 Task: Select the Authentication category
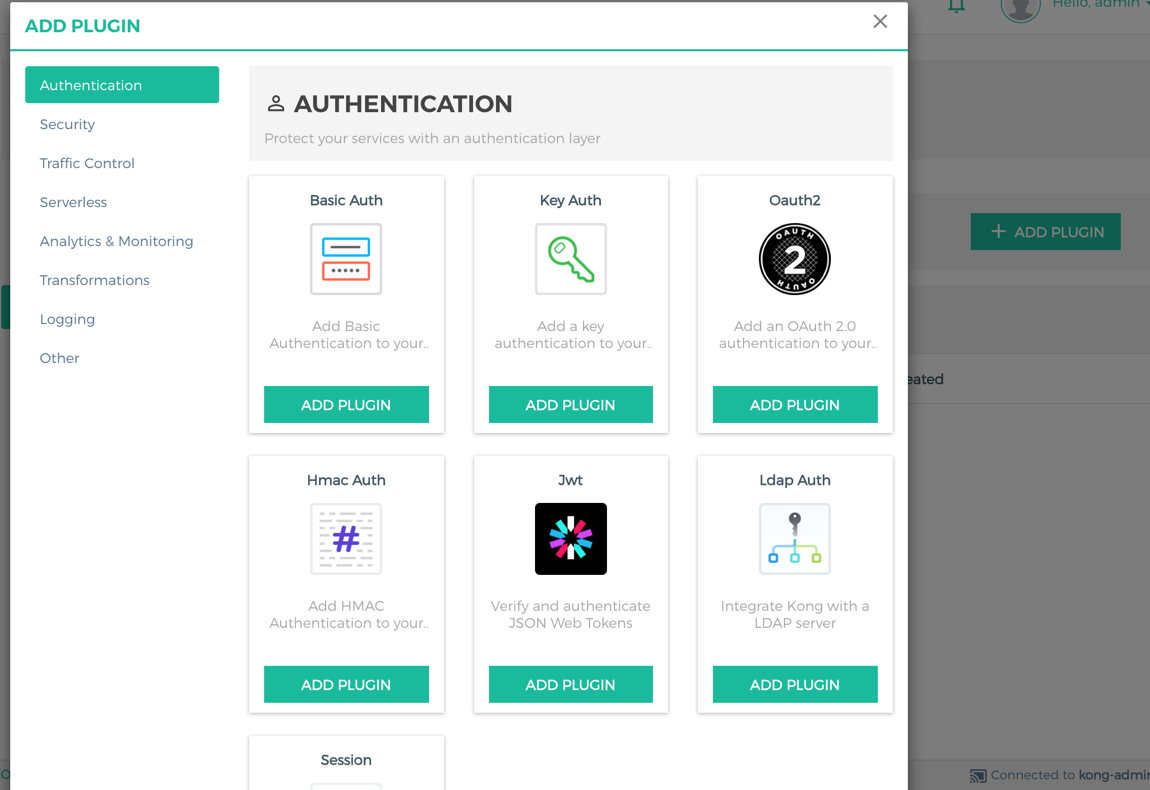tap(122, 85)
